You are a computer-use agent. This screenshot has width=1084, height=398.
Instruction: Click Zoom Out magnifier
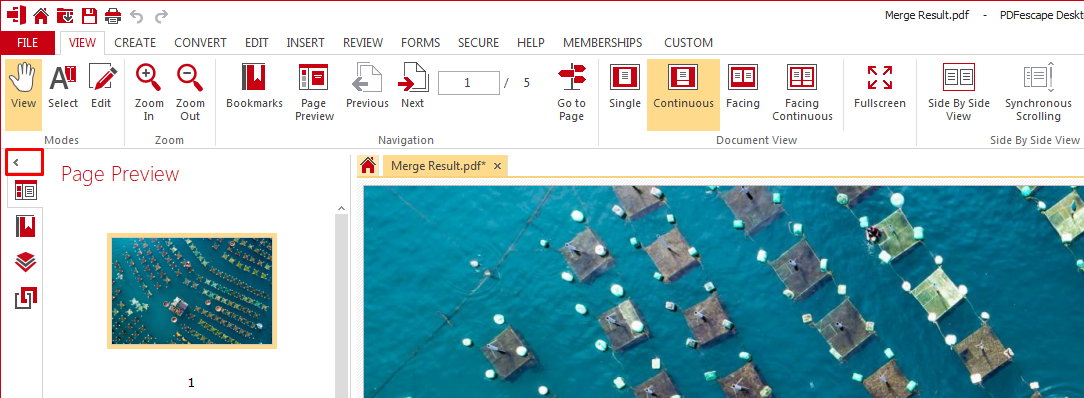tap(189, 92)
